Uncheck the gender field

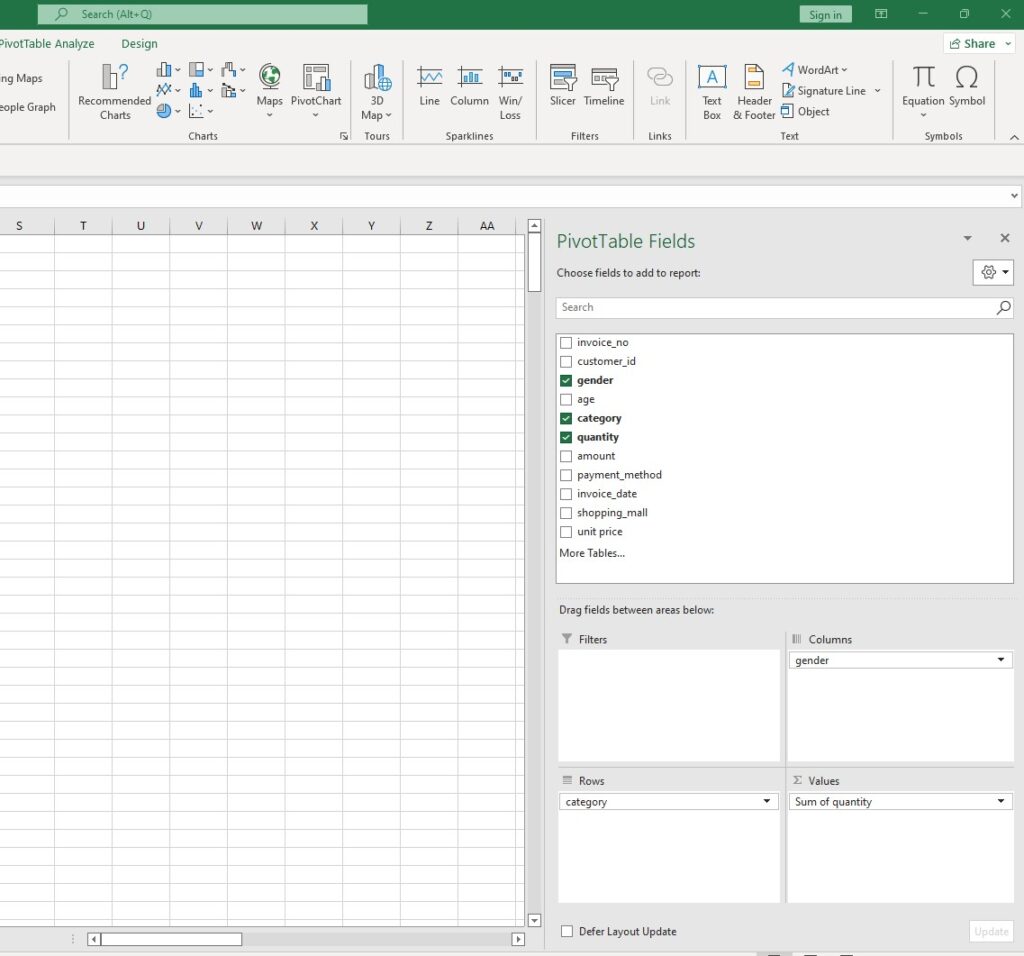coord(566,380)
